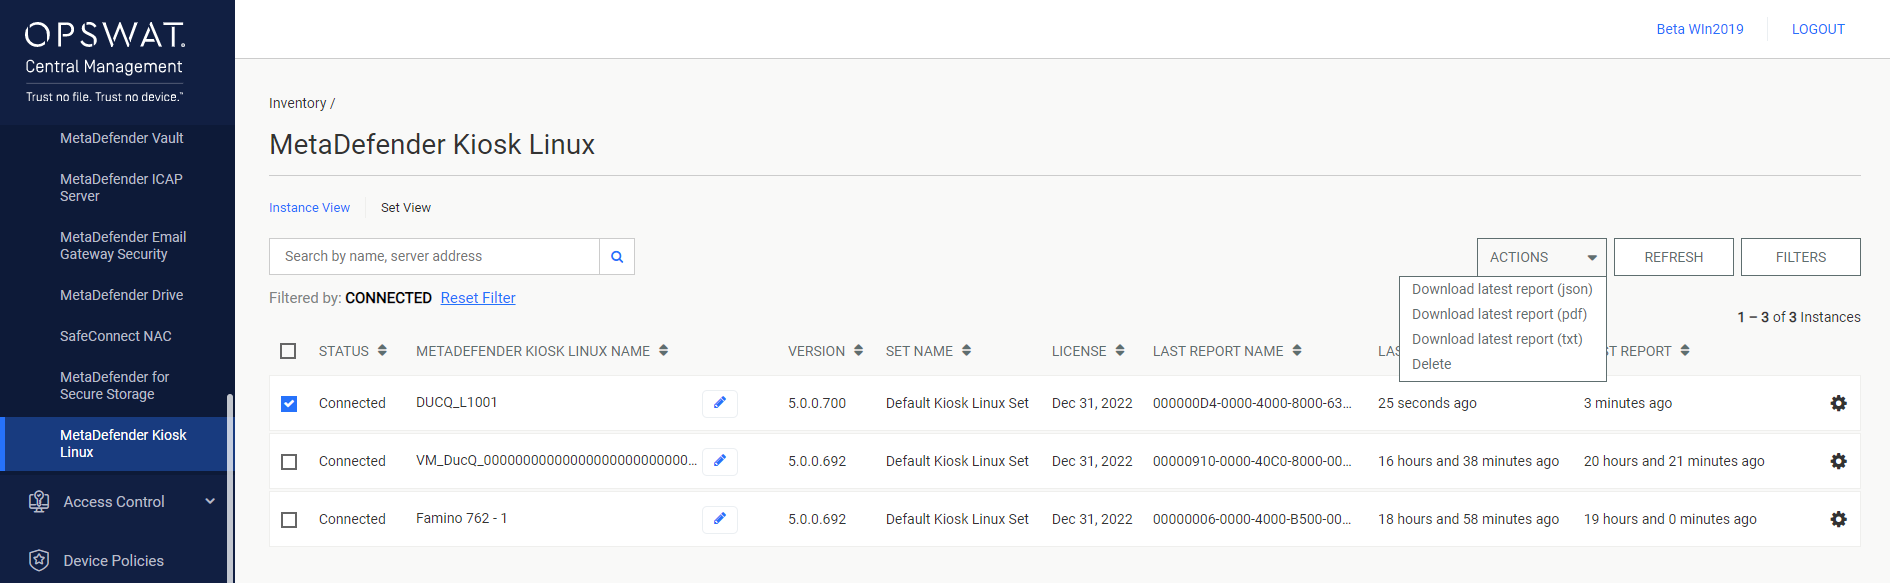This screenshot has width=1890, height=583.
Task: Click report name 000000D4-0000-4000-8000-63
Action: (1252, 403)
